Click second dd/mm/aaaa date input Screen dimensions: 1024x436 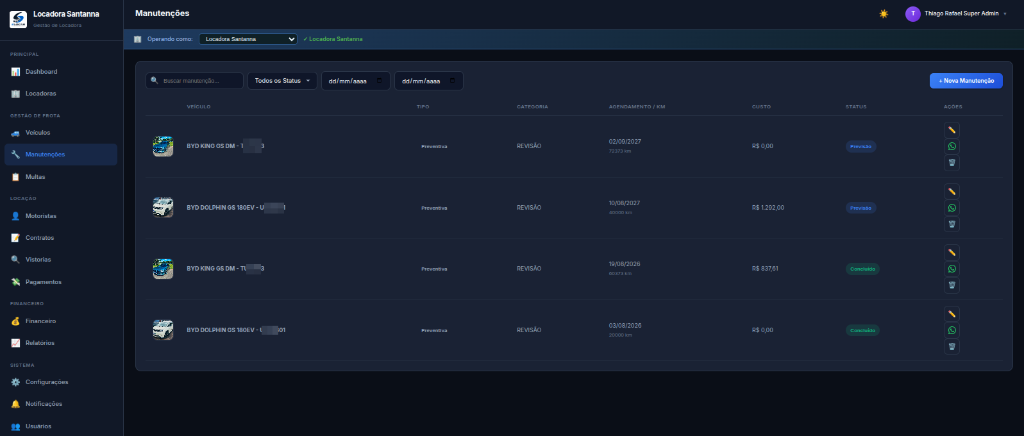coord(428,81)
